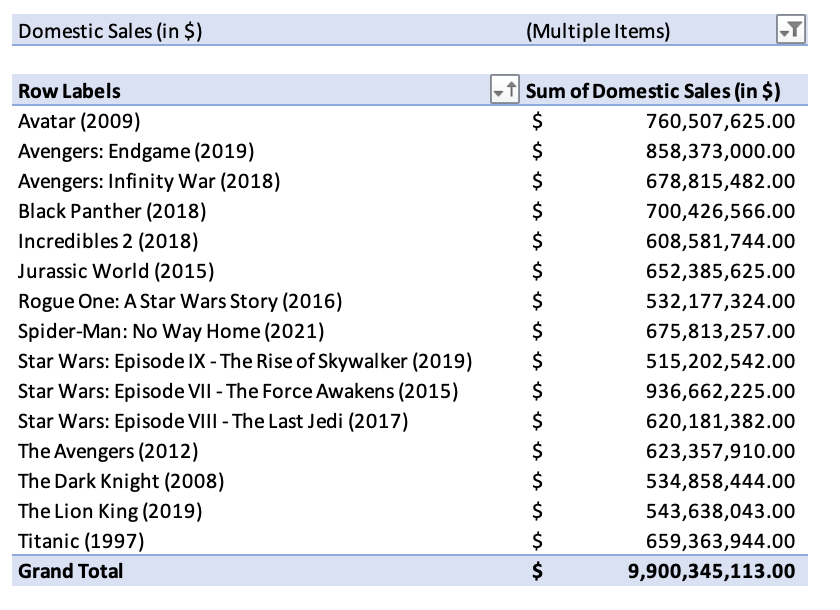Click the Titanic (1997) row label
The image size is (840, 610).
click(81, 541)
